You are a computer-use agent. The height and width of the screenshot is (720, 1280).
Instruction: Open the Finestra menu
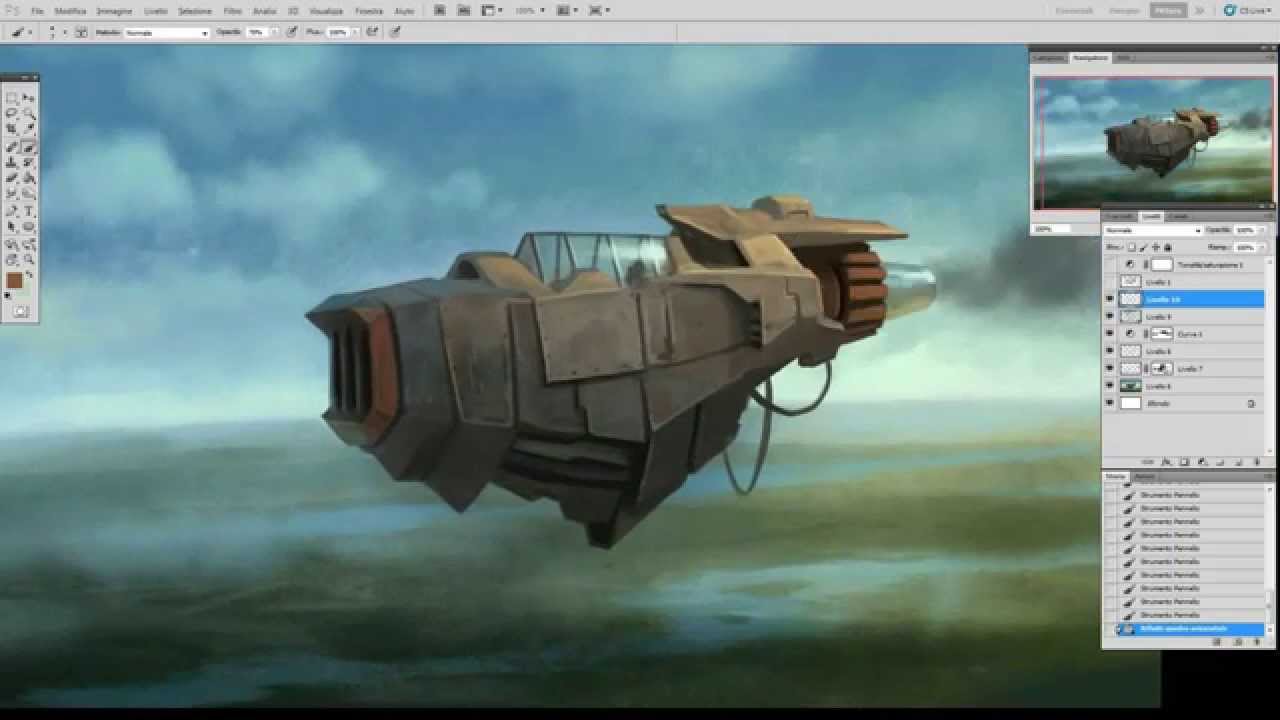pyautogui.click(x=369, y=10)
